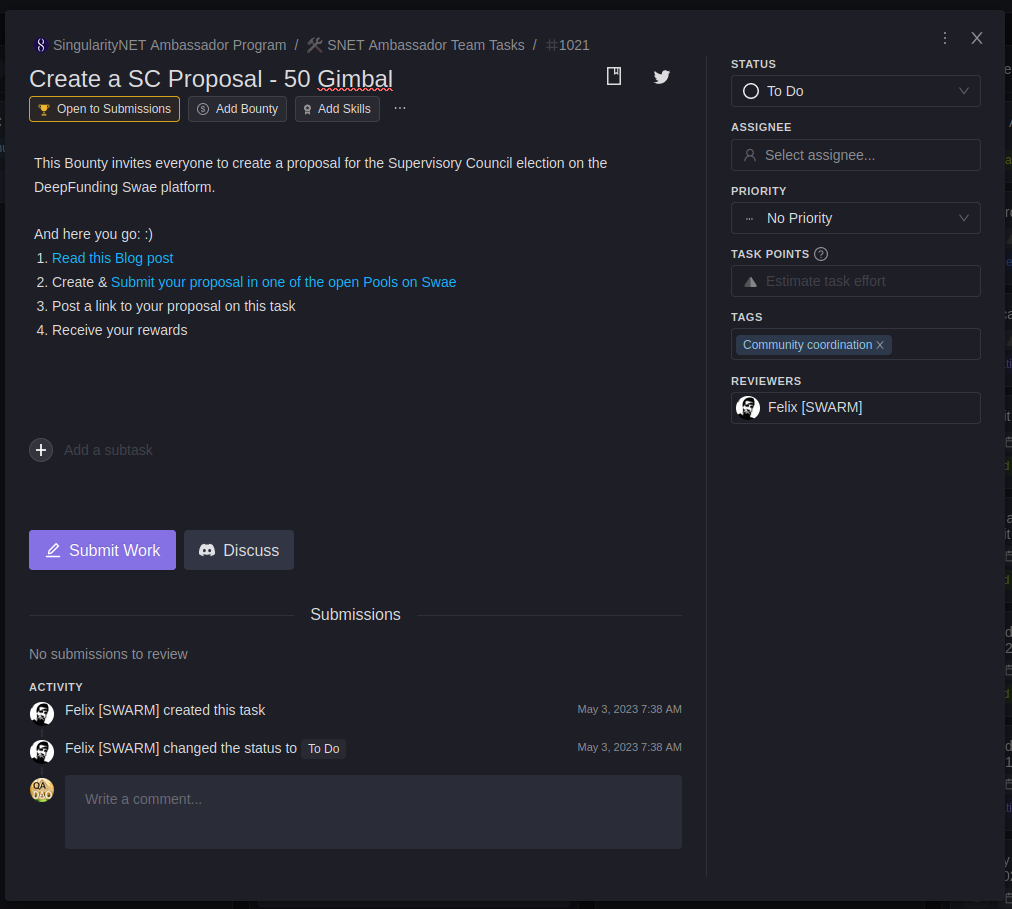Toggle the Open to Submissions badge
Viewport: 1012px width, 909px height.
pyautogui.click(x=104, y=109)
